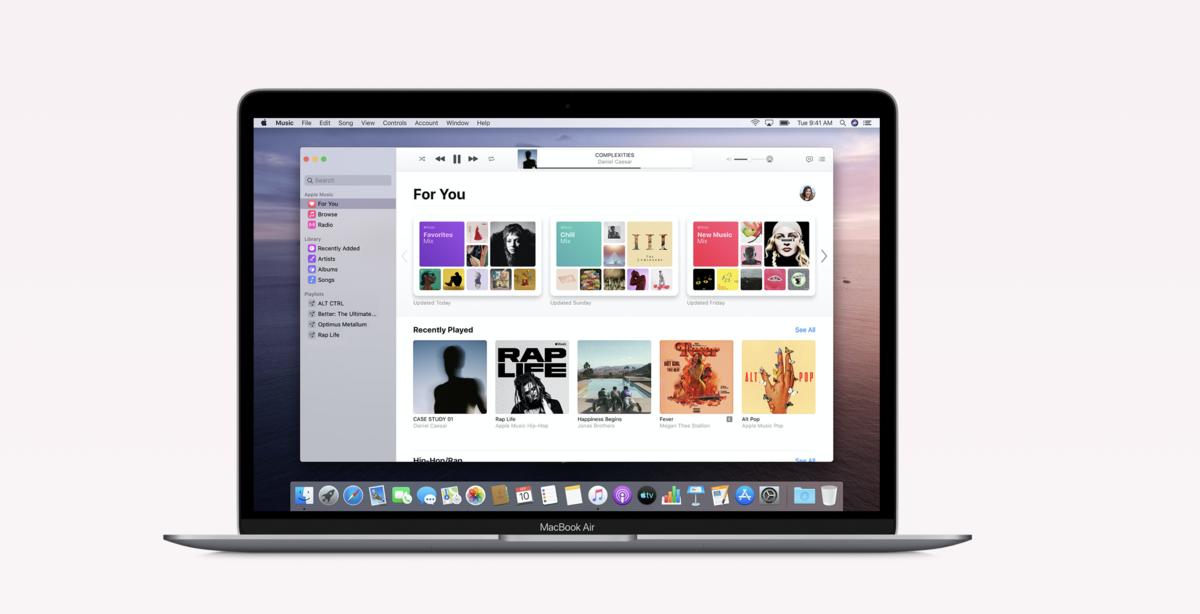The image size is (1200, 614).
Task: Open Browse in the sidebar
Action: point(350,214)
